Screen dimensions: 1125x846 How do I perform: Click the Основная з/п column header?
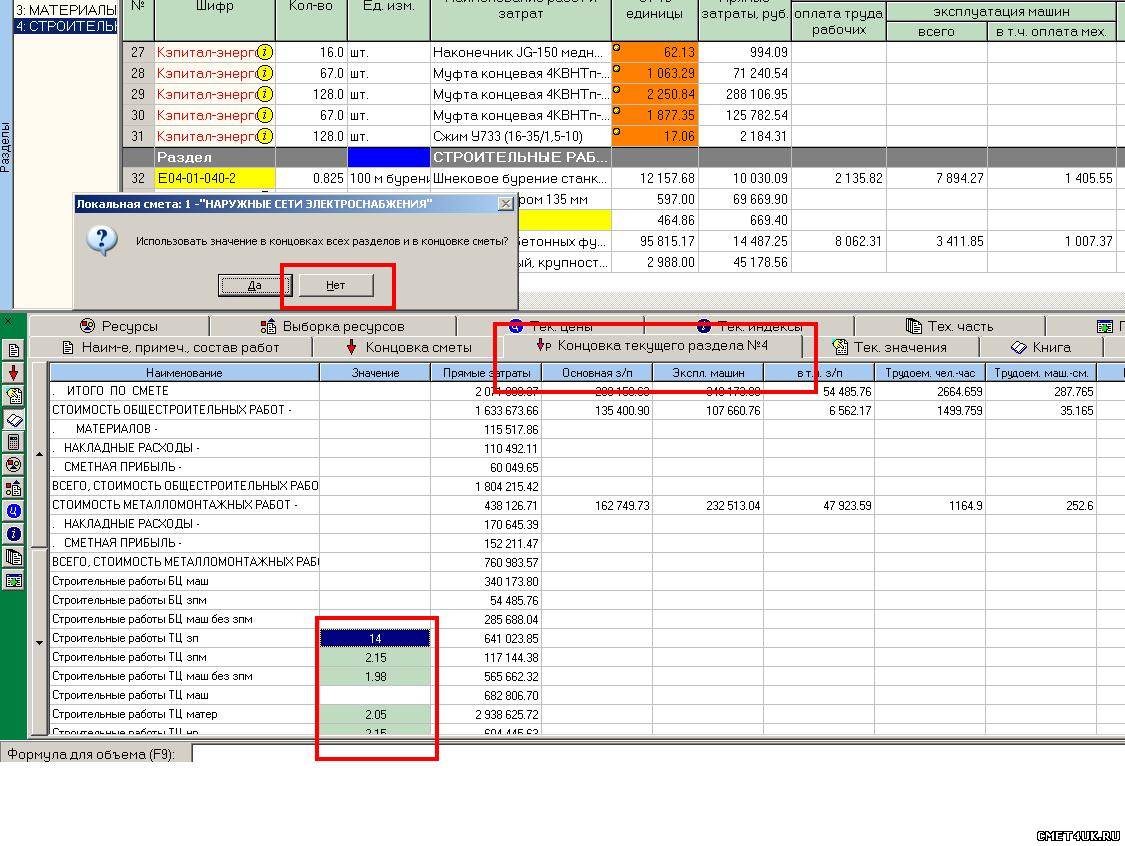pyautogui.click(x=597, y=372)
